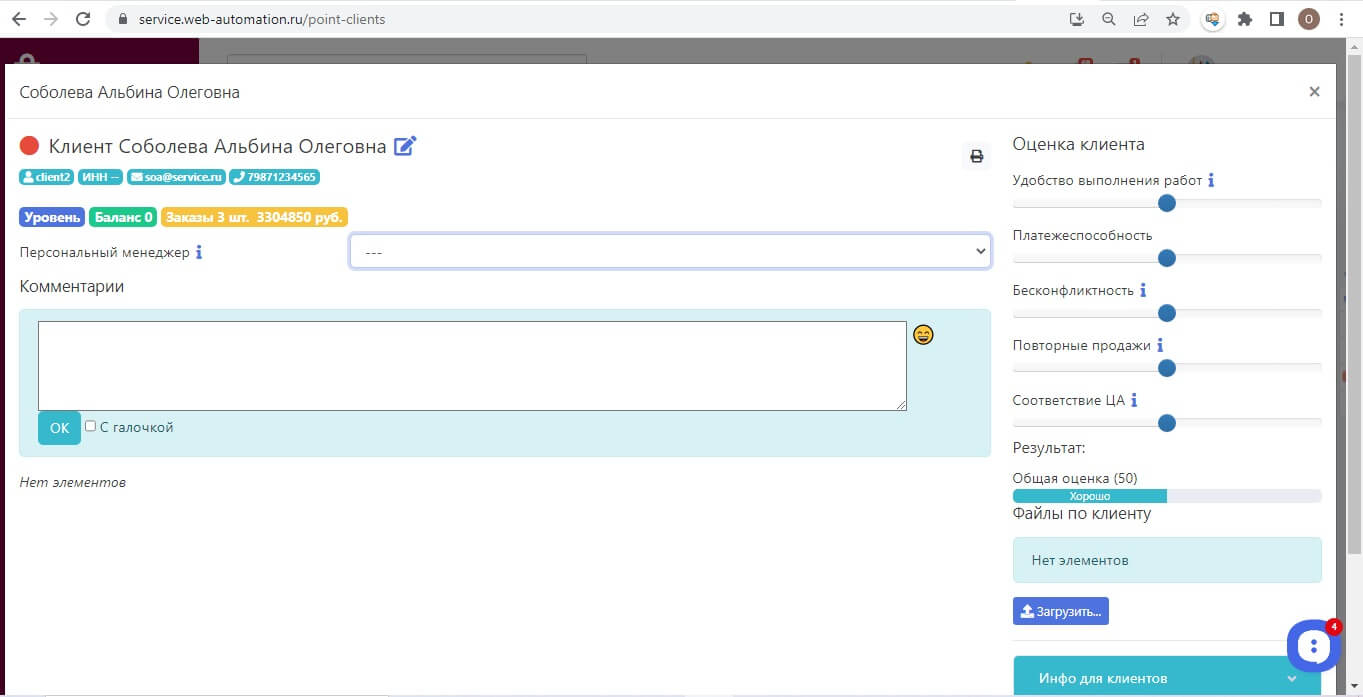Show info icon for Бесконфликтность
Screen dimensions: 1363x697
[1143, 291]
